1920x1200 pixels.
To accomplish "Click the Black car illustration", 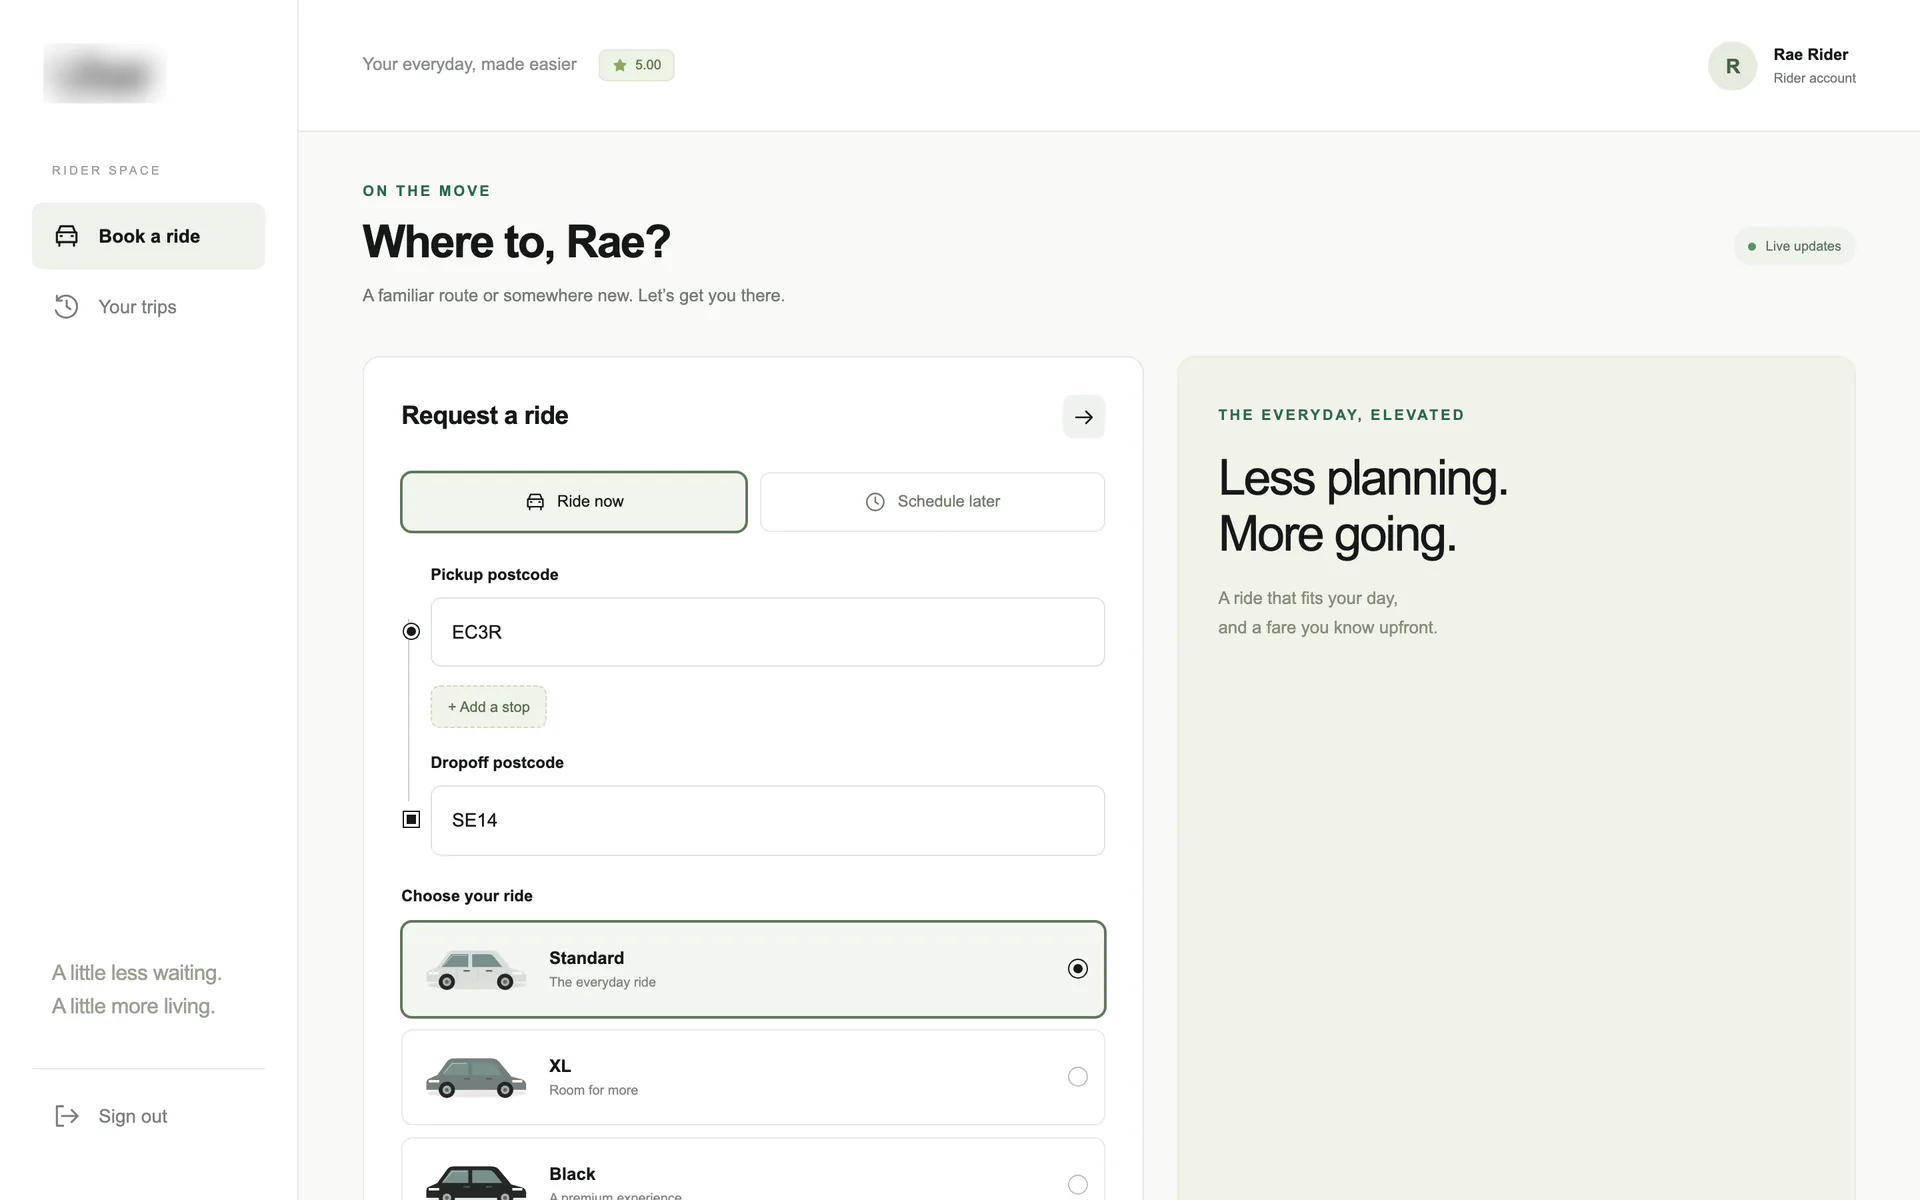I will tap(476, 1183).
